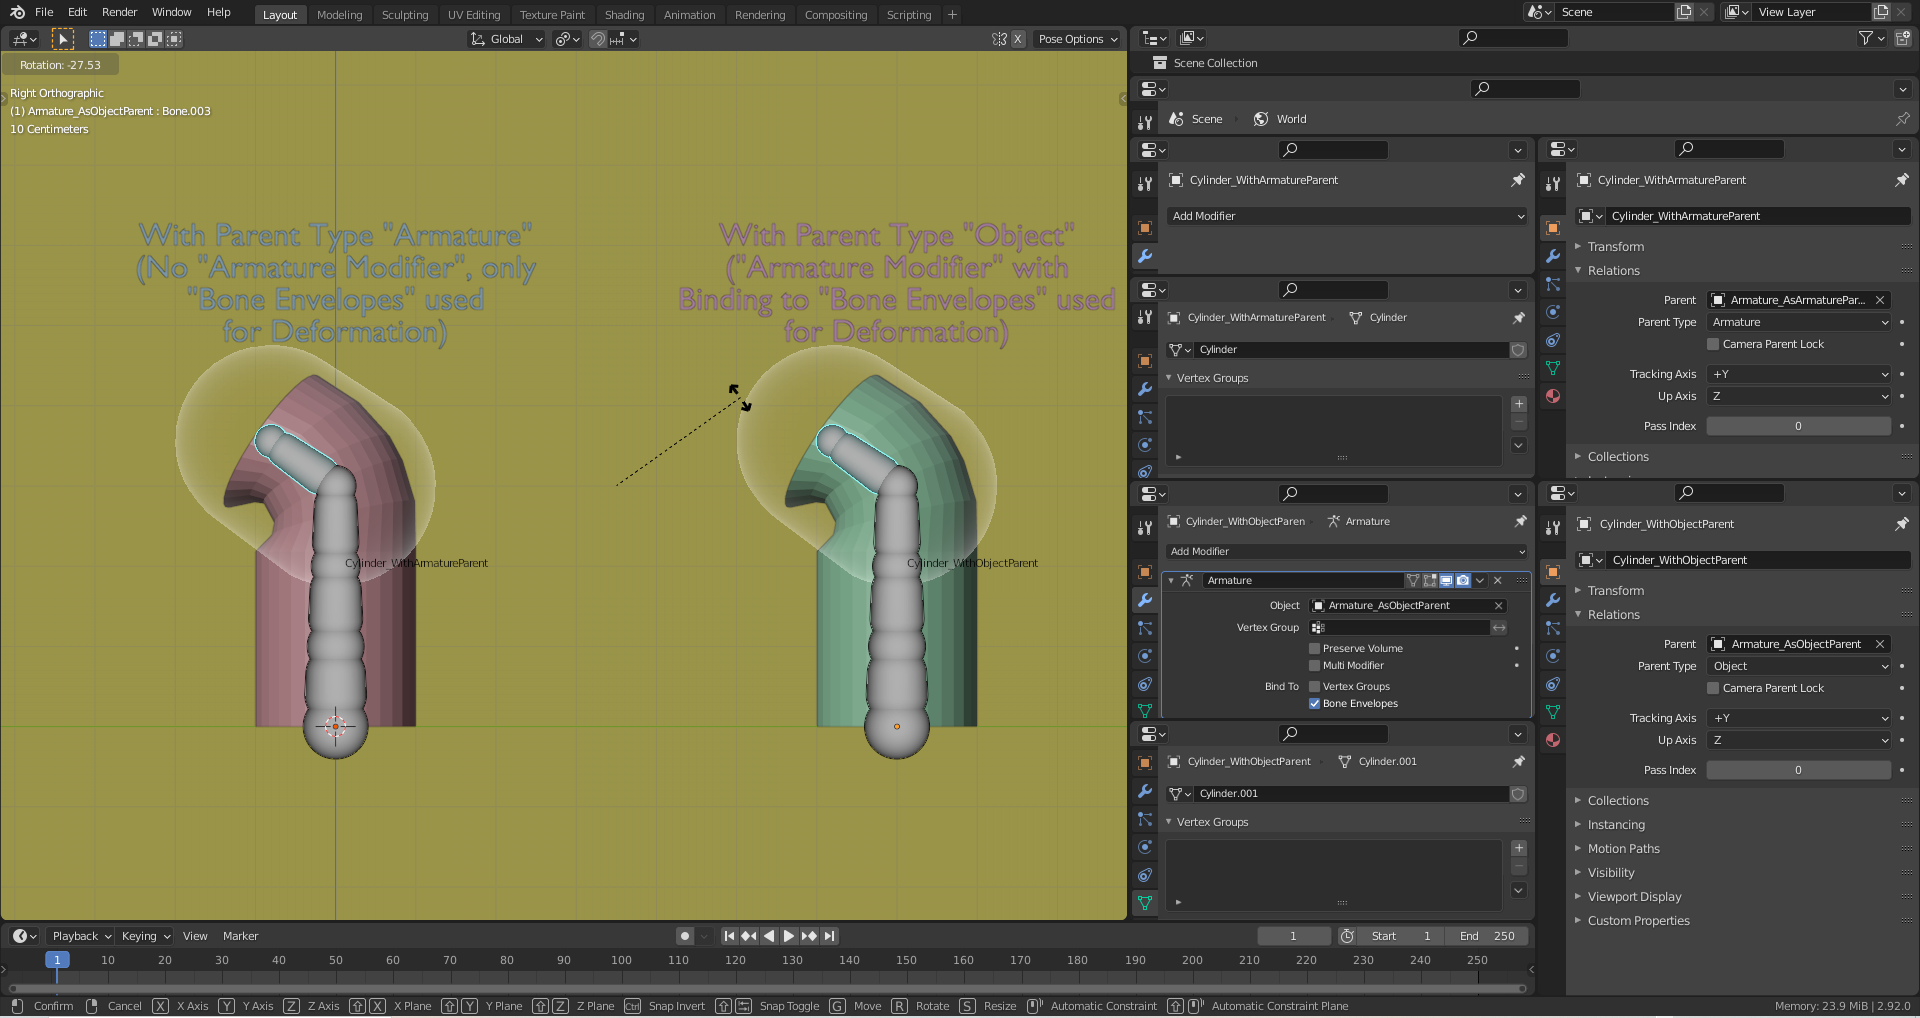
Task: Enable Camera Parent Lock for Cylinder_WithArmatureParent
Action: (x=1713, y=344)
